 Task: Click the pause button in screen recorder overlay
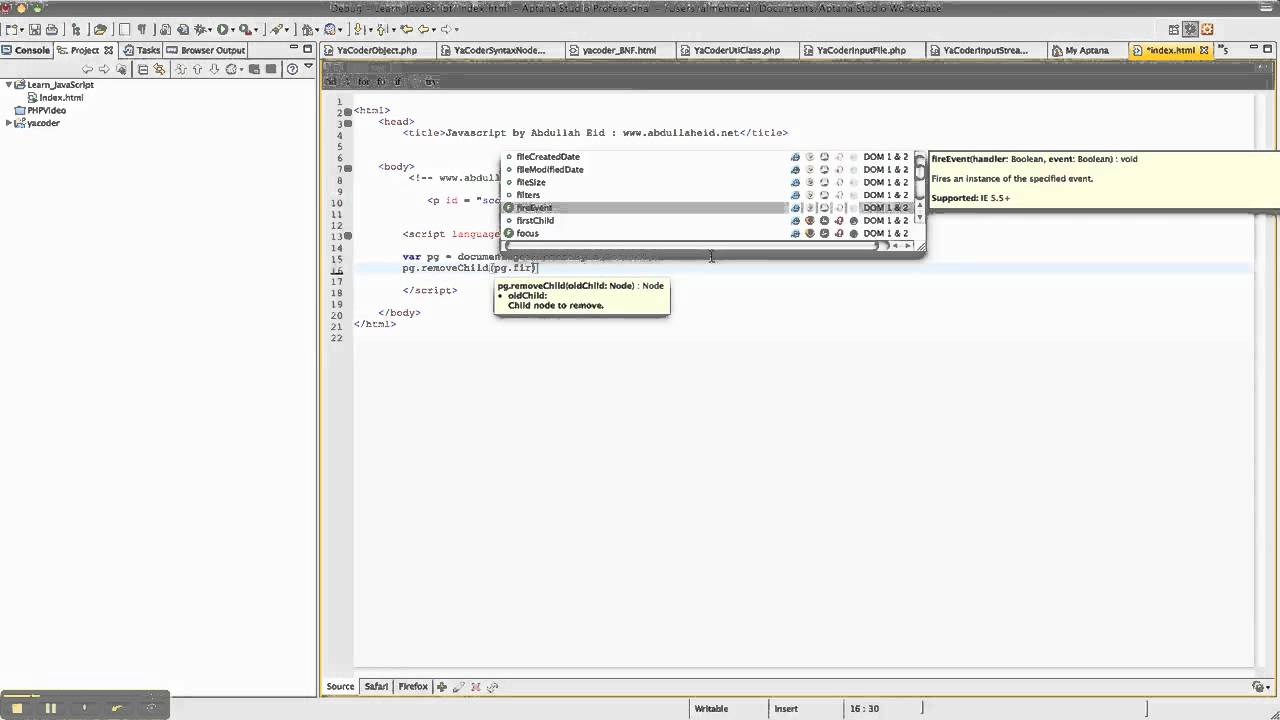click(50, 708)
